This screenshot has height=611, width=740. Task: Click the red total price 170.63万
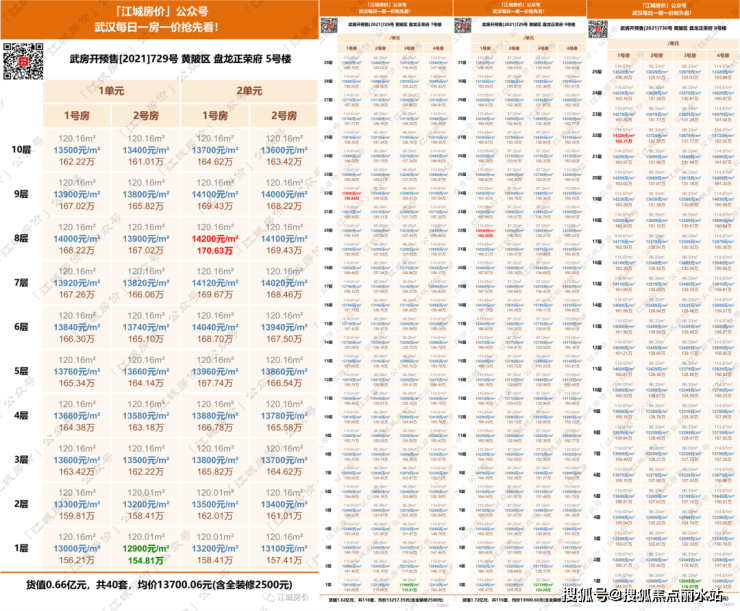(208, 251)
